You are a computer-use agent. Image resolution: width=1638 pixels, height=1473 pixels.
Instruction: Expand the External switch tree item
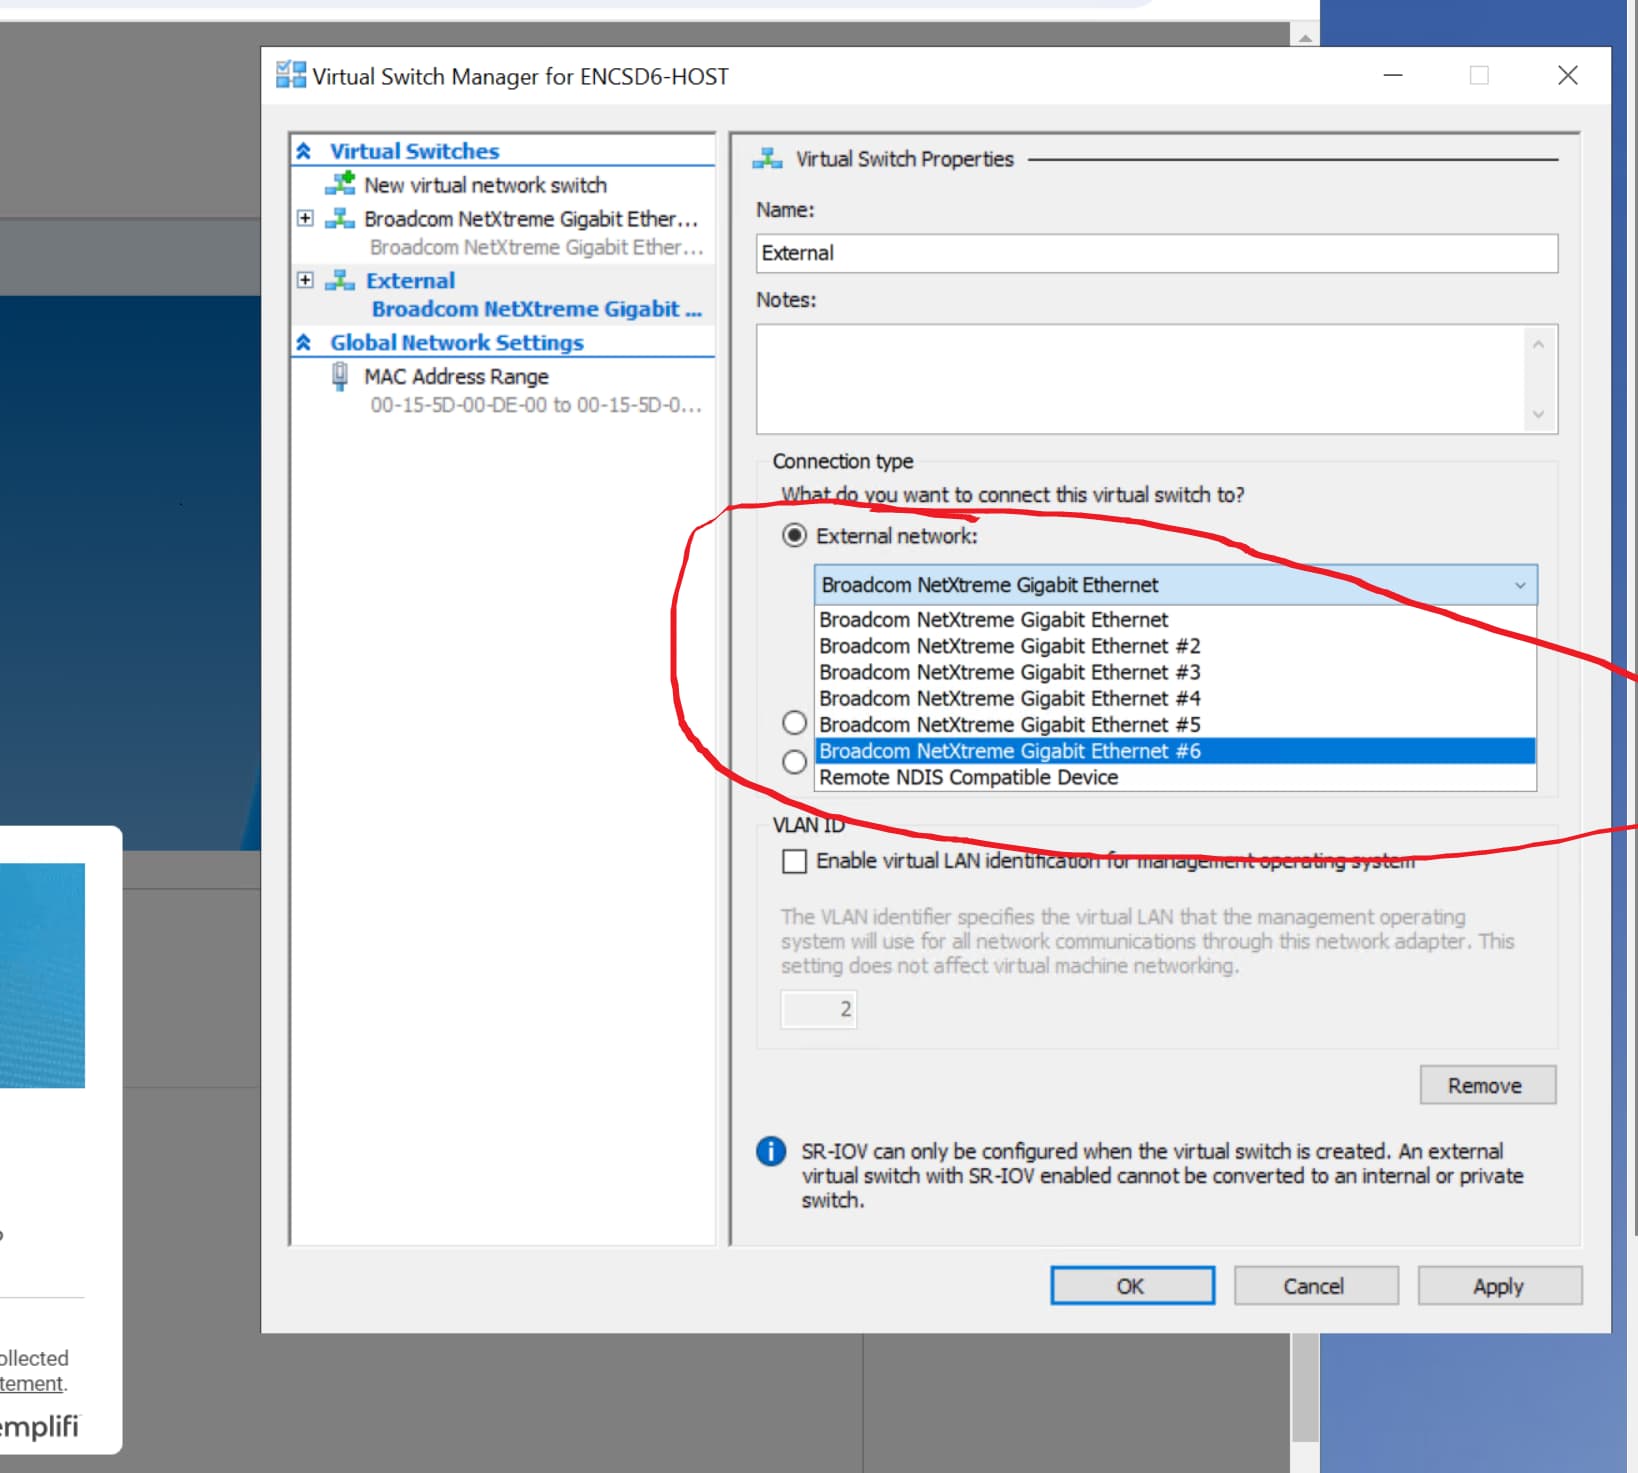[305, 281]
